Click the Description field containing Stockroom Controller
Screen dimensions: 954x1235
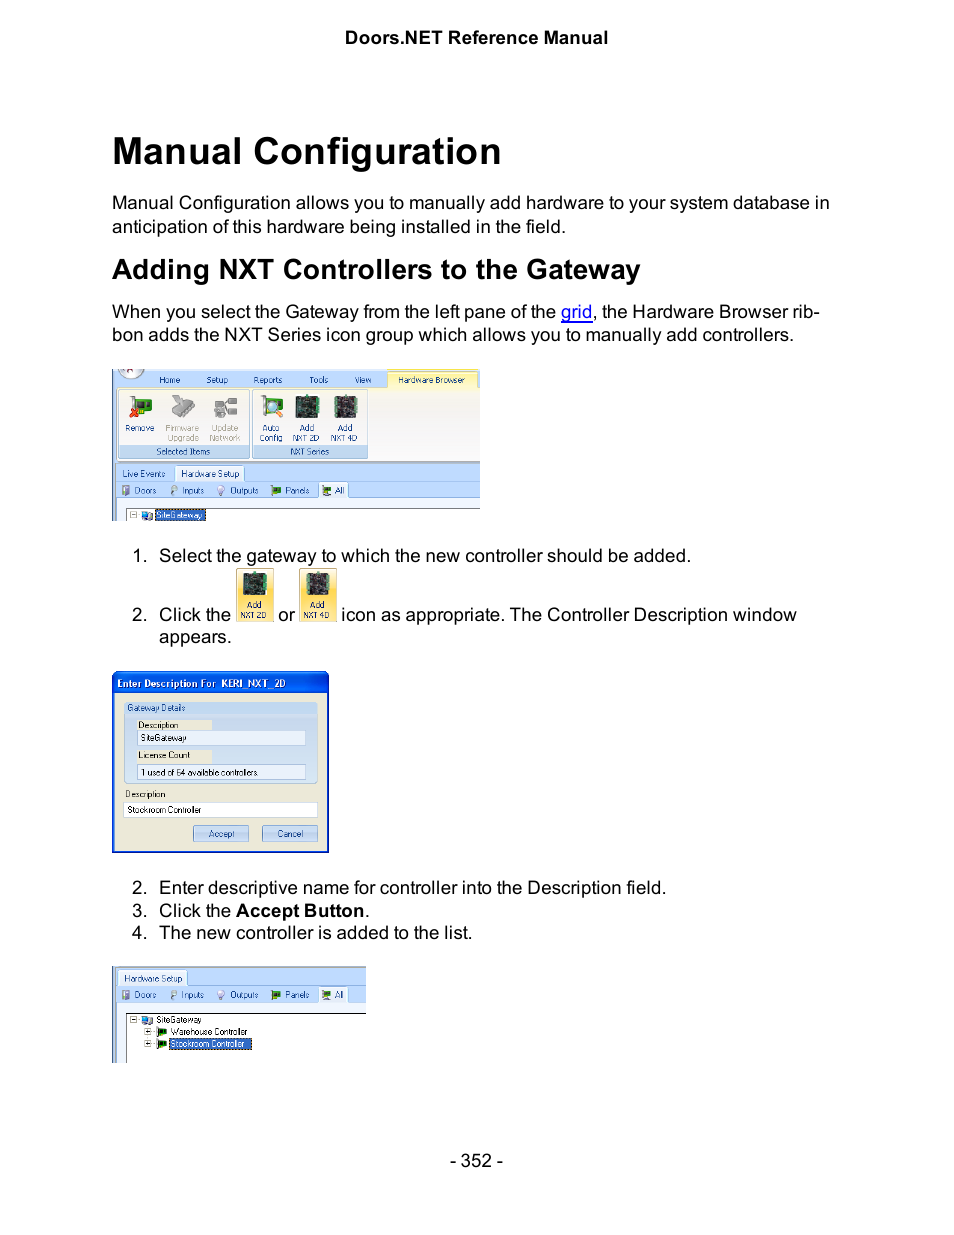(x=220, y=810)
